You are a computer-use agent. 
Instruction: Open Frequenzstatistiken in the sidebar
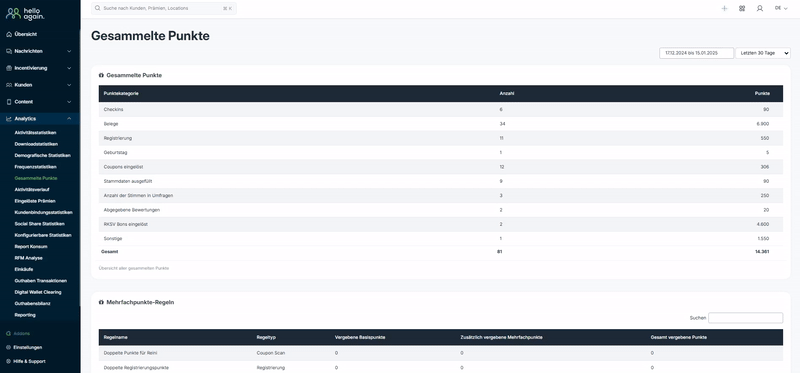[x=35, y=167]
